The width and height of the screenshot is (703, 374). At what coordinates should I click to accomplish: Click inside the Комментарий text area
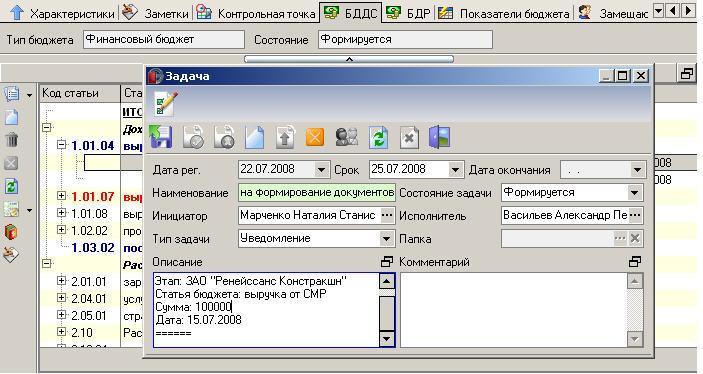[514, 310]
